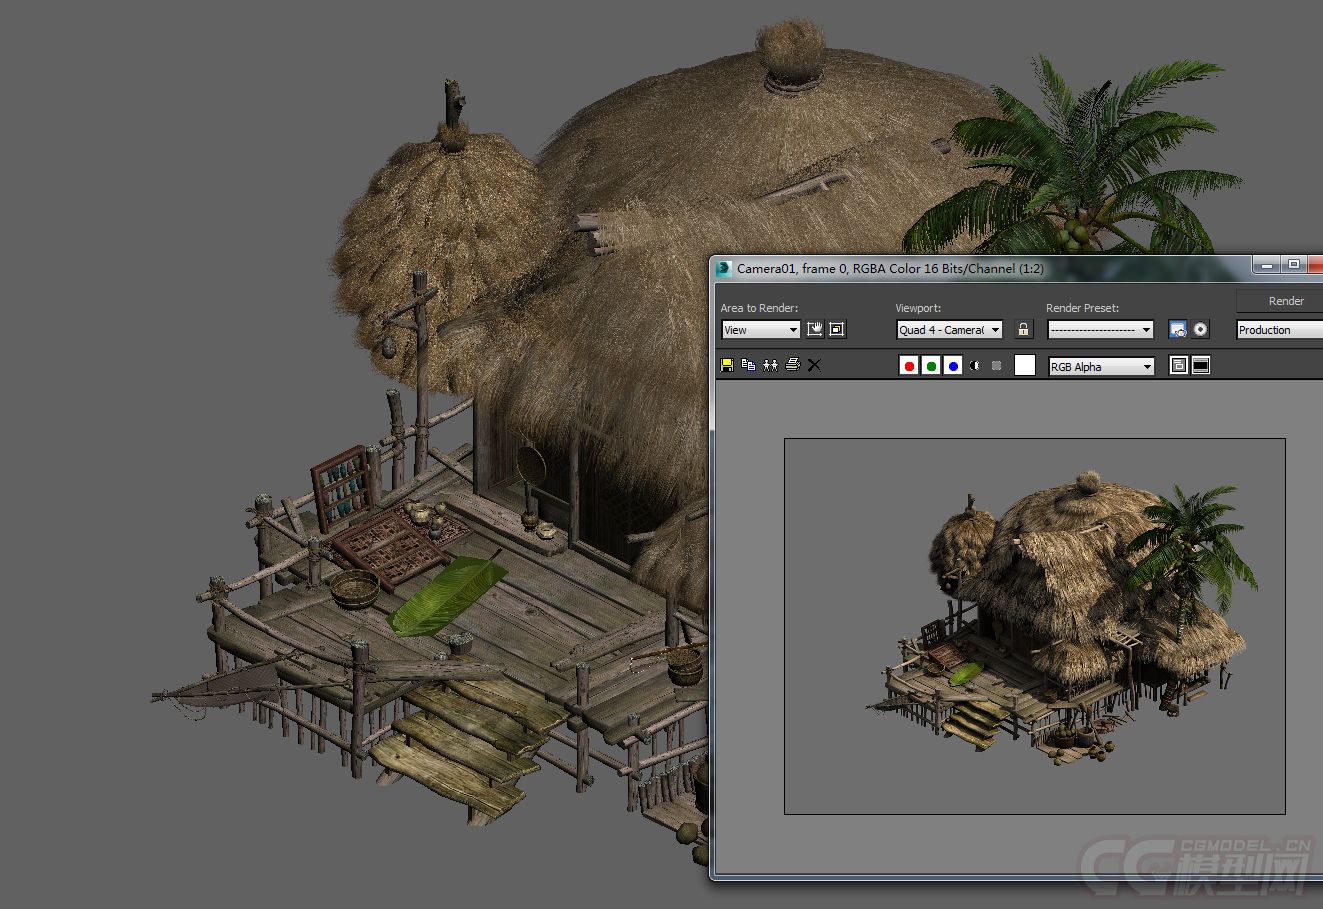Click the white color swatch
The height and width of the screenshot is (909, 1323).
(x=1025, y=365)
